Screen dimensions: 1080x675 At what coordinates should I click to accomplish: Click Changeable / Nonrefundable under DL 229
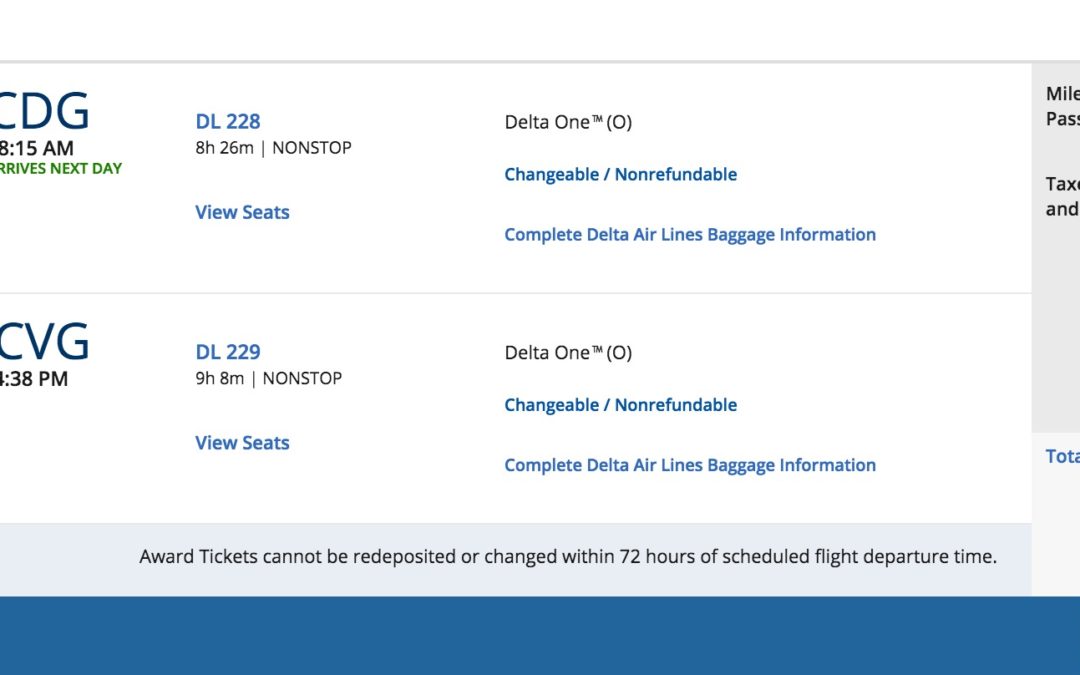click(x=620, y=405)
